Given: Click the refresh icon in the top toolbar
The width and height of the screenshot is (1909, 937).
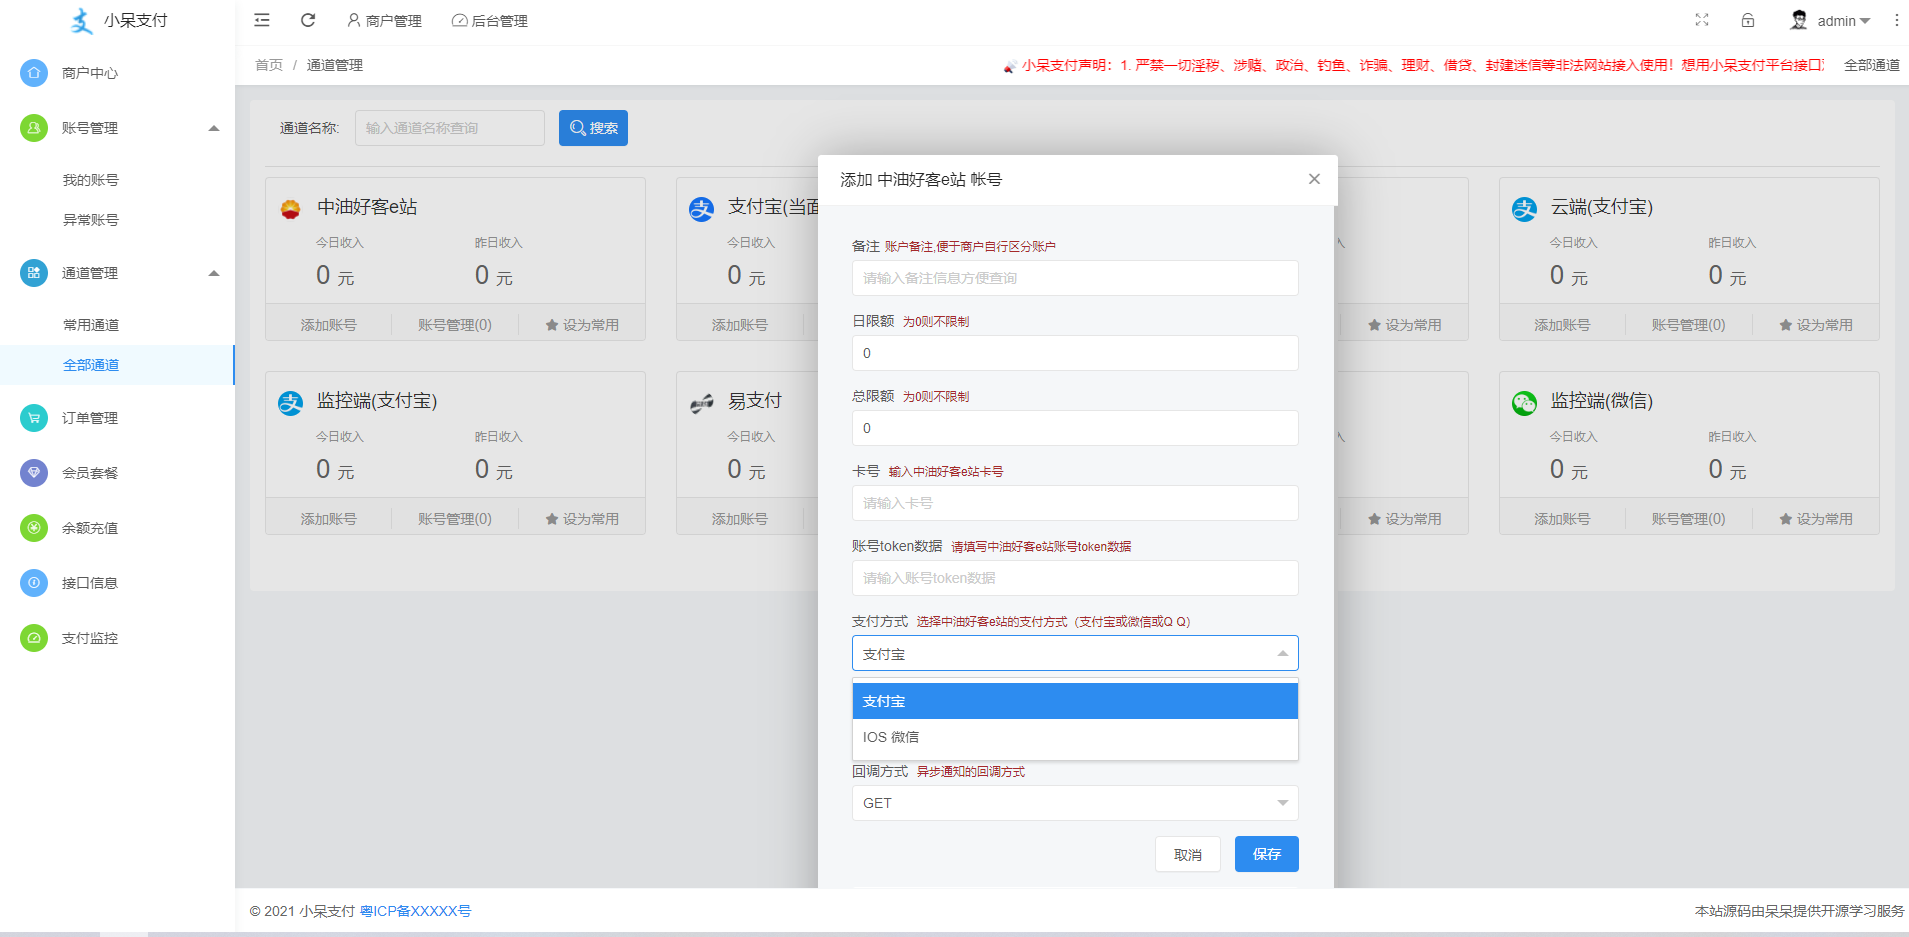Looking at the screenshot, I should (308, 20).
